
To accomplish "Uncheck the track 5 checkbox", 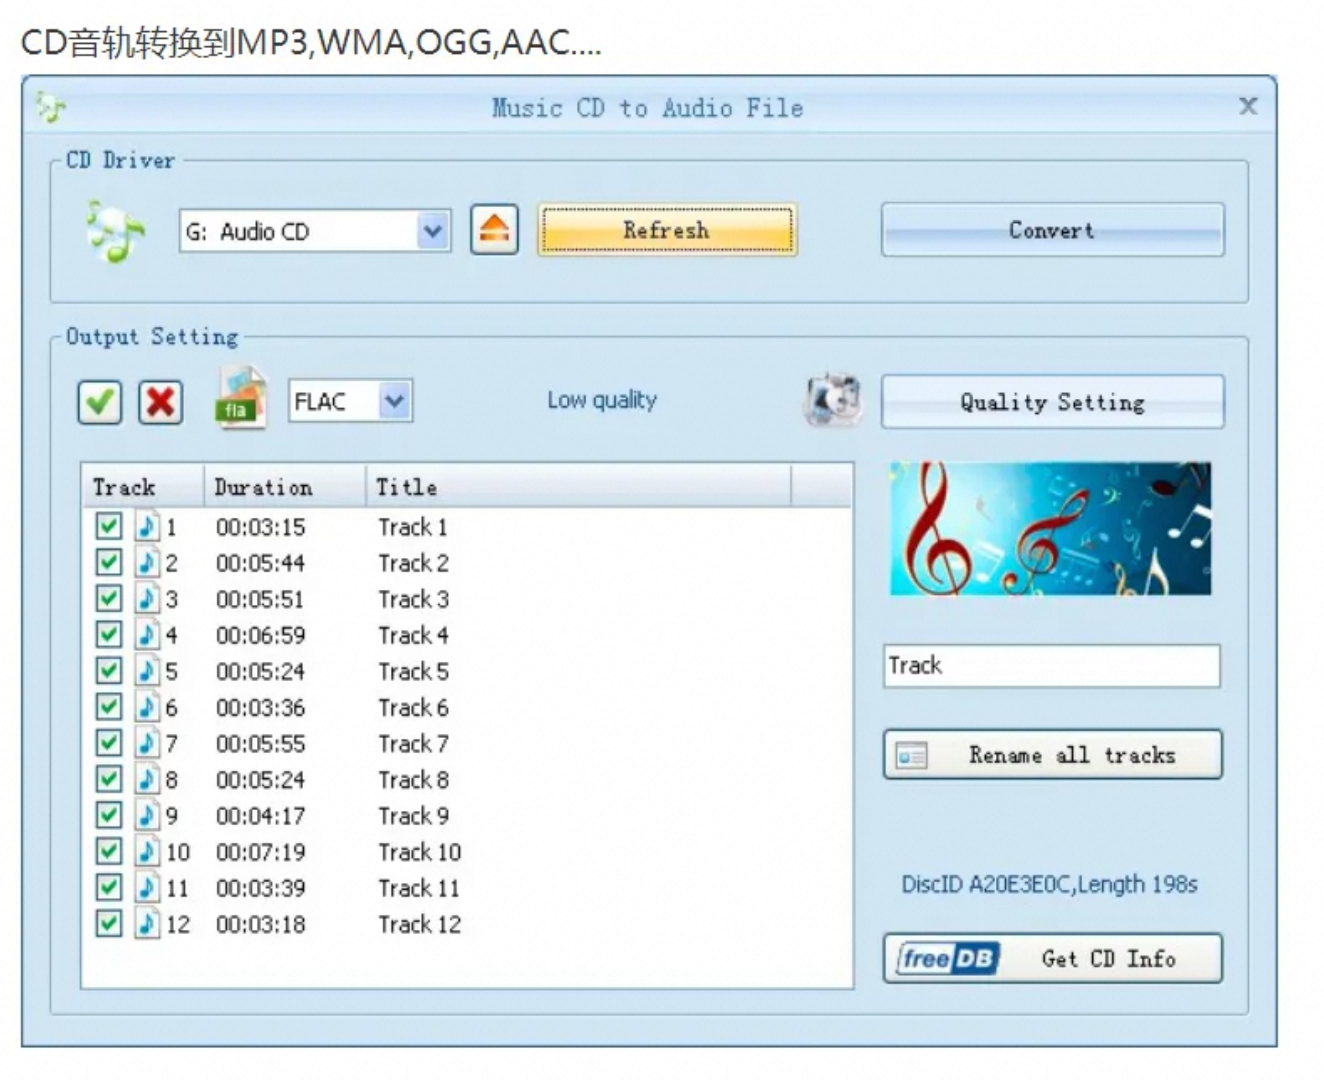I will pyautogui.click(x=108, y=670).
